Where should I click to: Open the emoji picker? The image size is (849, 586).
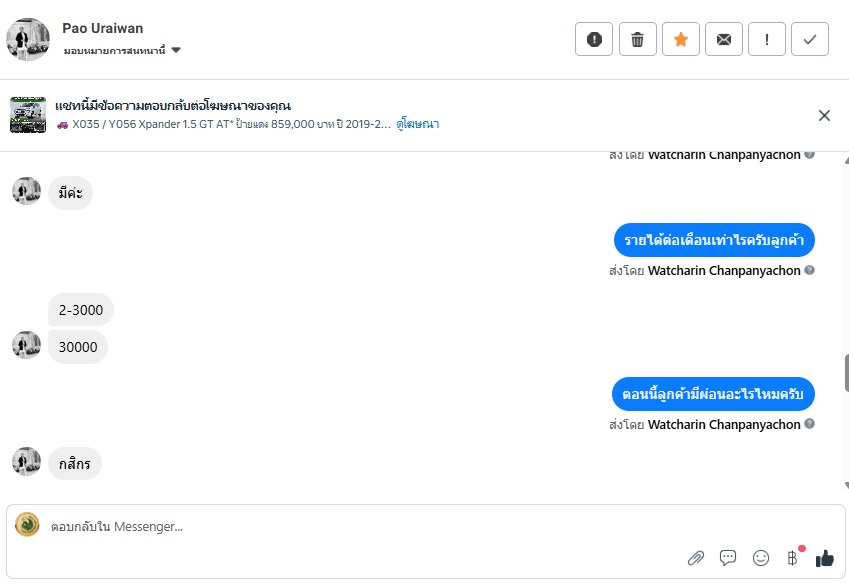click(x=761, y=558)
